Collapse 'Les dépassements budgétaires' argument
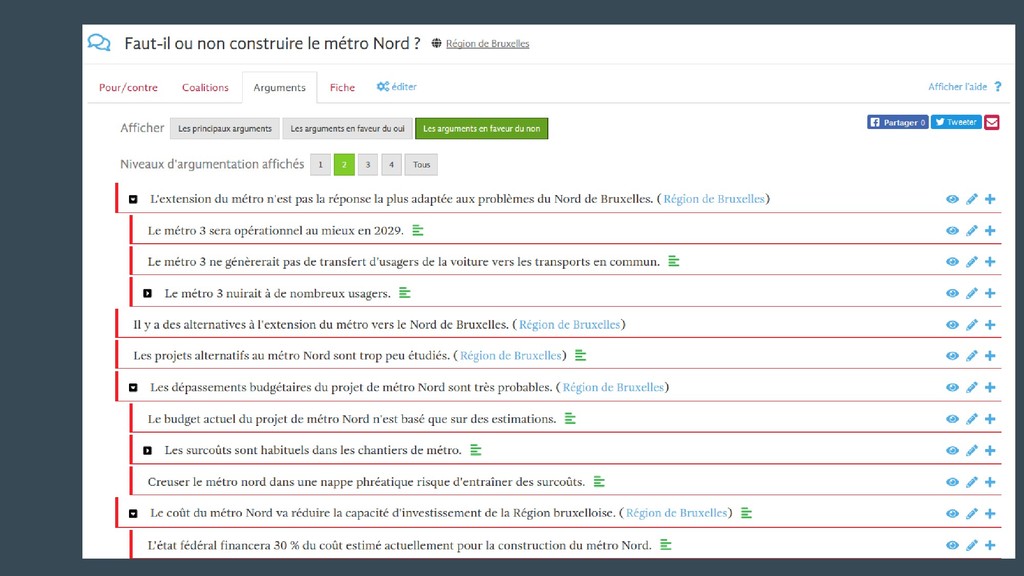This screenshot has height=576, width=1024. pos(133,388)
